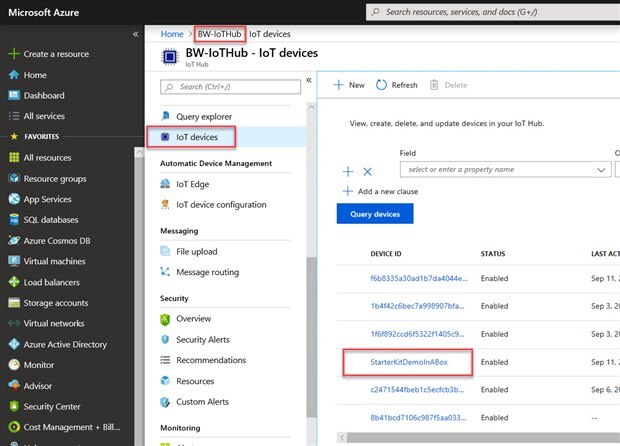Collapse the left Azure navigation sidebar

click(136, 34)
